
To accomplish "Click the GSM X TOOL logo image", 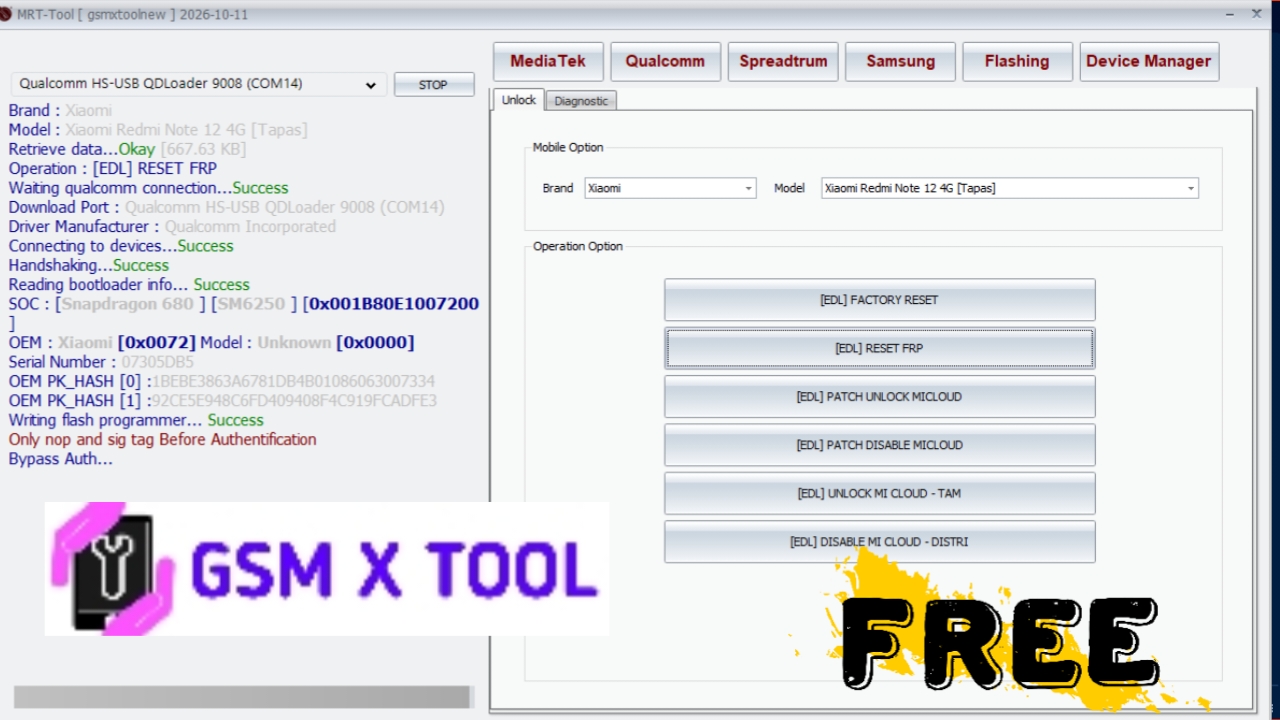I will click(326, 568).
